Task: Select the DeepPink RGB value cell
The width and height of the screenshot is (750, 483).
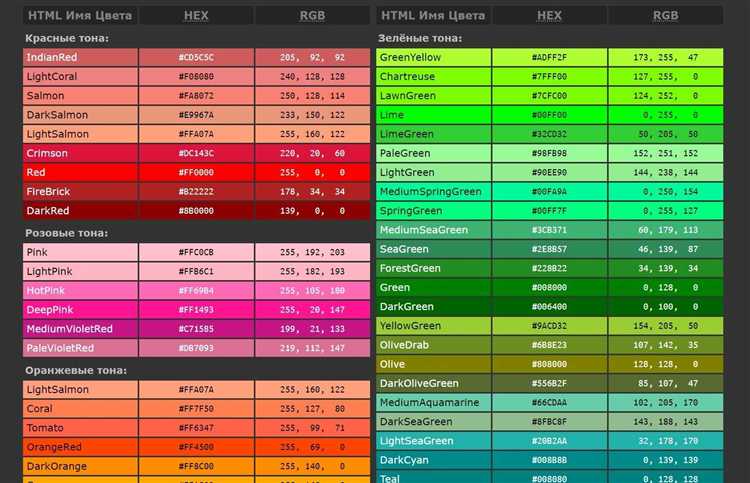Action: pyautogui.click(x=312, y=310)
